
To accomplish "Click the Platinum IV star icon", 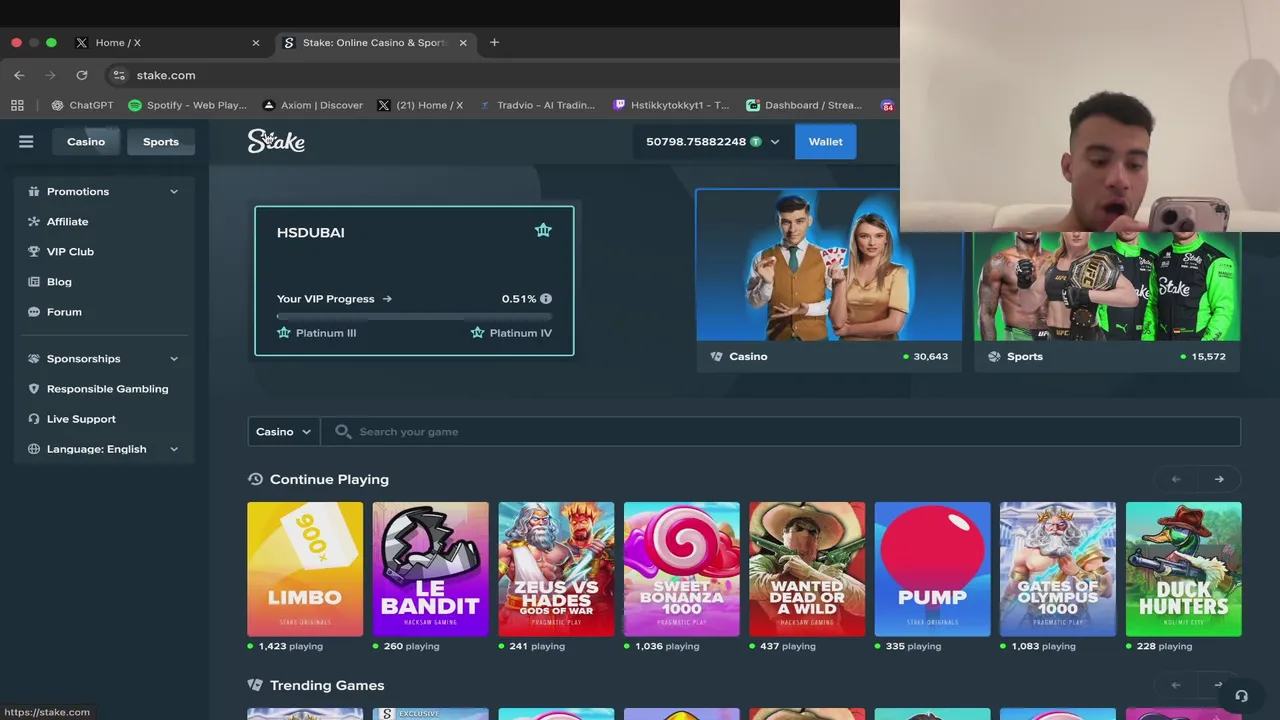I will coord(477,333).
